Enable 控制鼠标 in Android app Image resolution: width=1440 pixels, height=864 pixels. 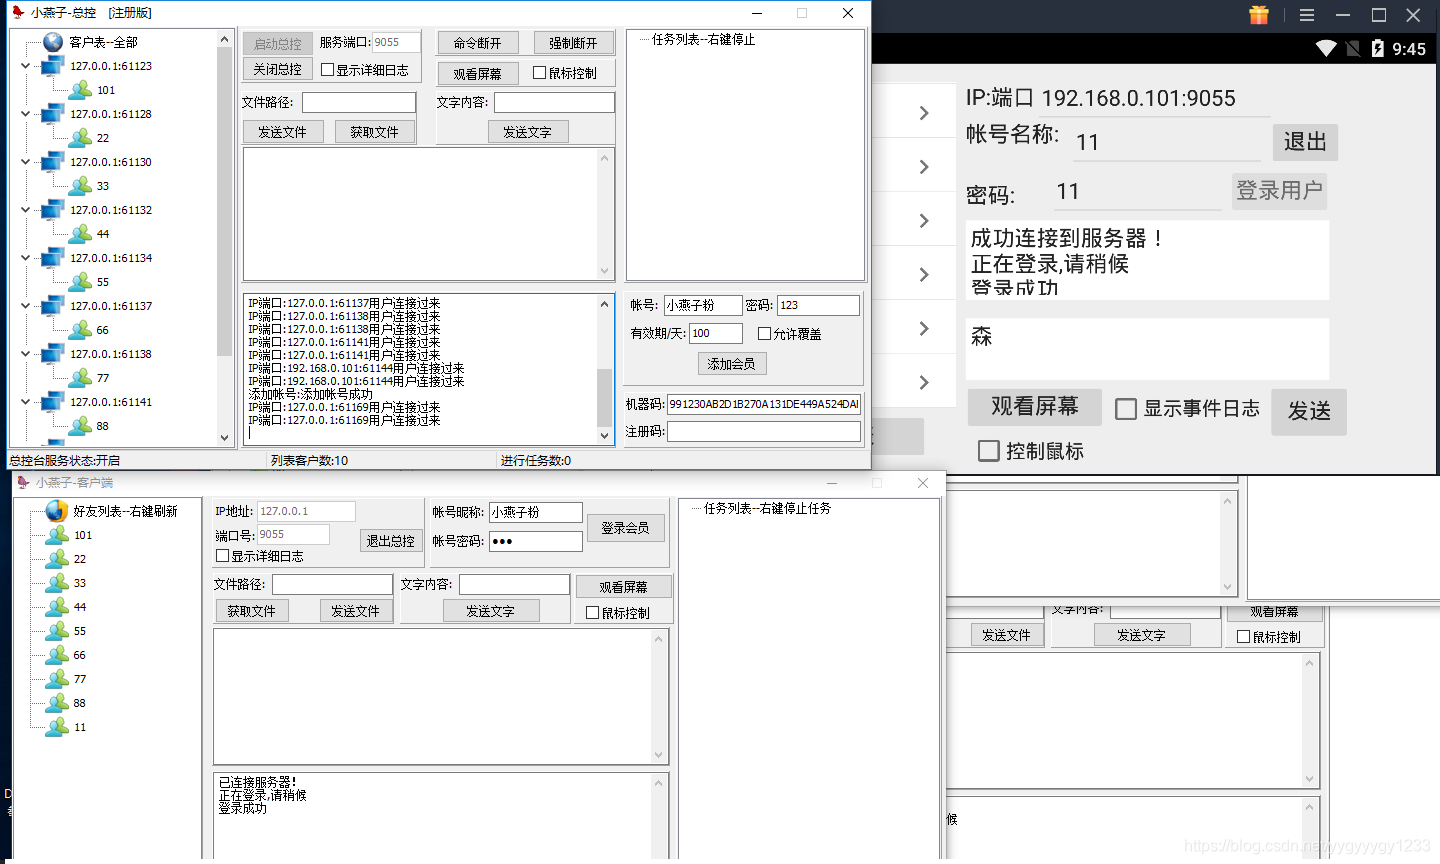[x=989, y=451]
